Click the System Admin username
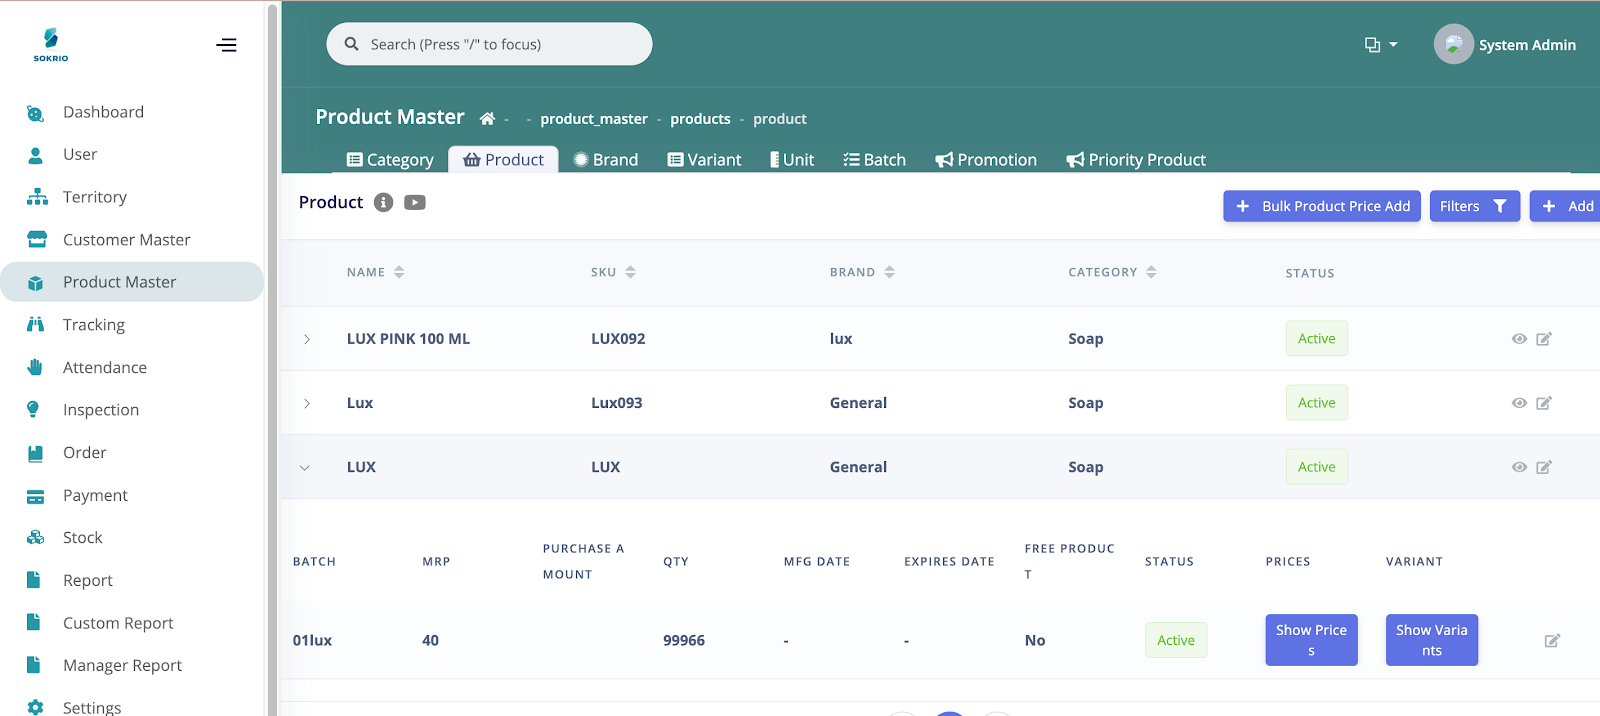The width and height of the screenshot is (1600, 716). [1527, 45]
